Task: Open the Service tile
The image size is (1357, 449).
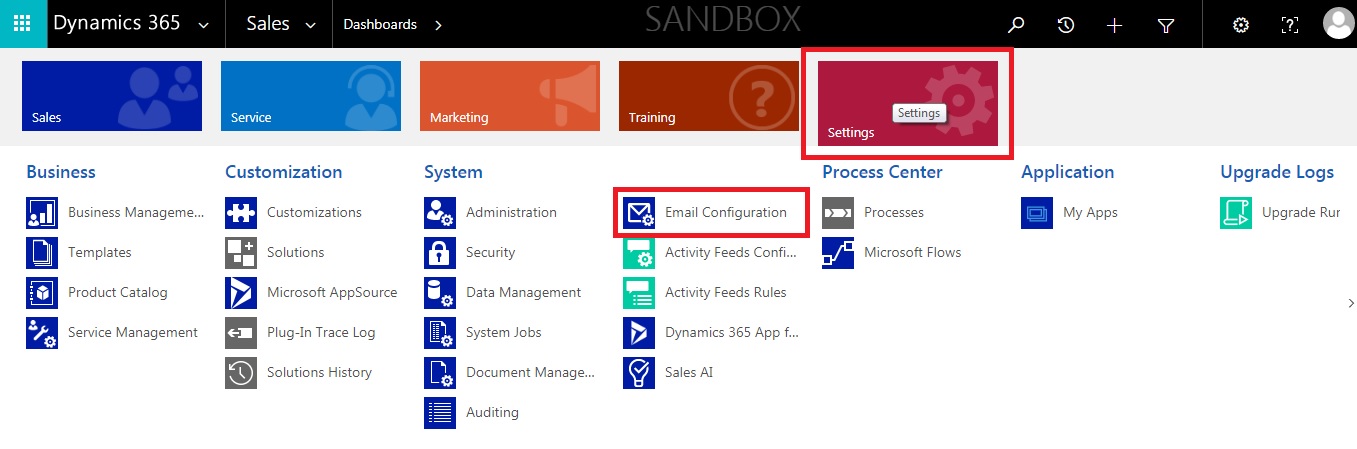Action: pyautogui.click(x=310, y=96)
